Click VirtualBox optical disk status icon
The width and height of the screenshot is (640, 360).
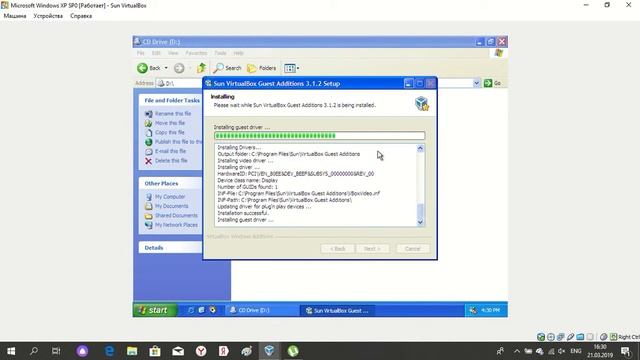tap(551, 337)
